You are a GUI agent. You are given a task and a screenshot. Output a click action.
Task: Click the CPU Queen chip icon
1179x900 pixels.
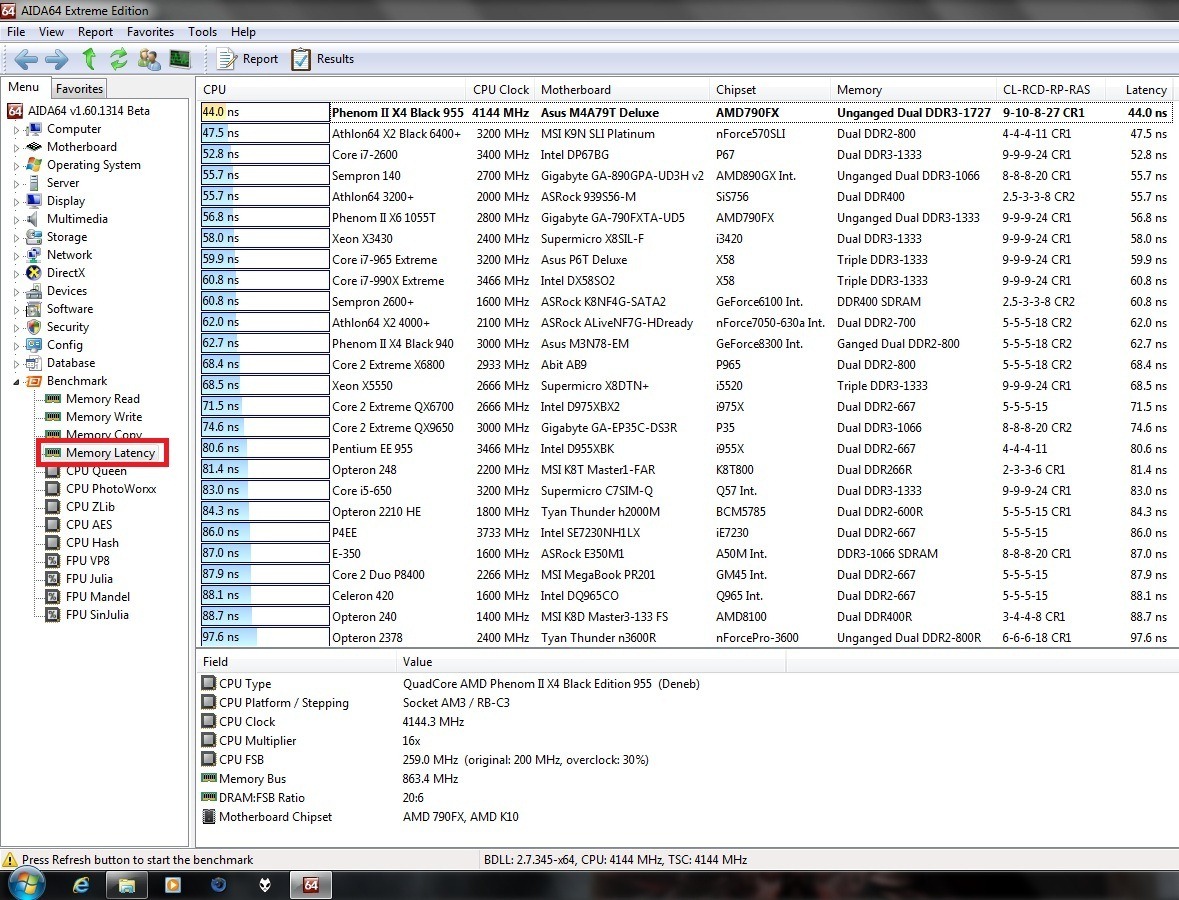point(53,471)
